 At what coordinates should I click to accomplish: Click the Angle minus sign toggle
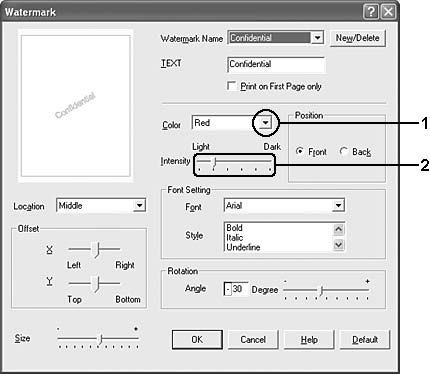(x=228, y=289)
